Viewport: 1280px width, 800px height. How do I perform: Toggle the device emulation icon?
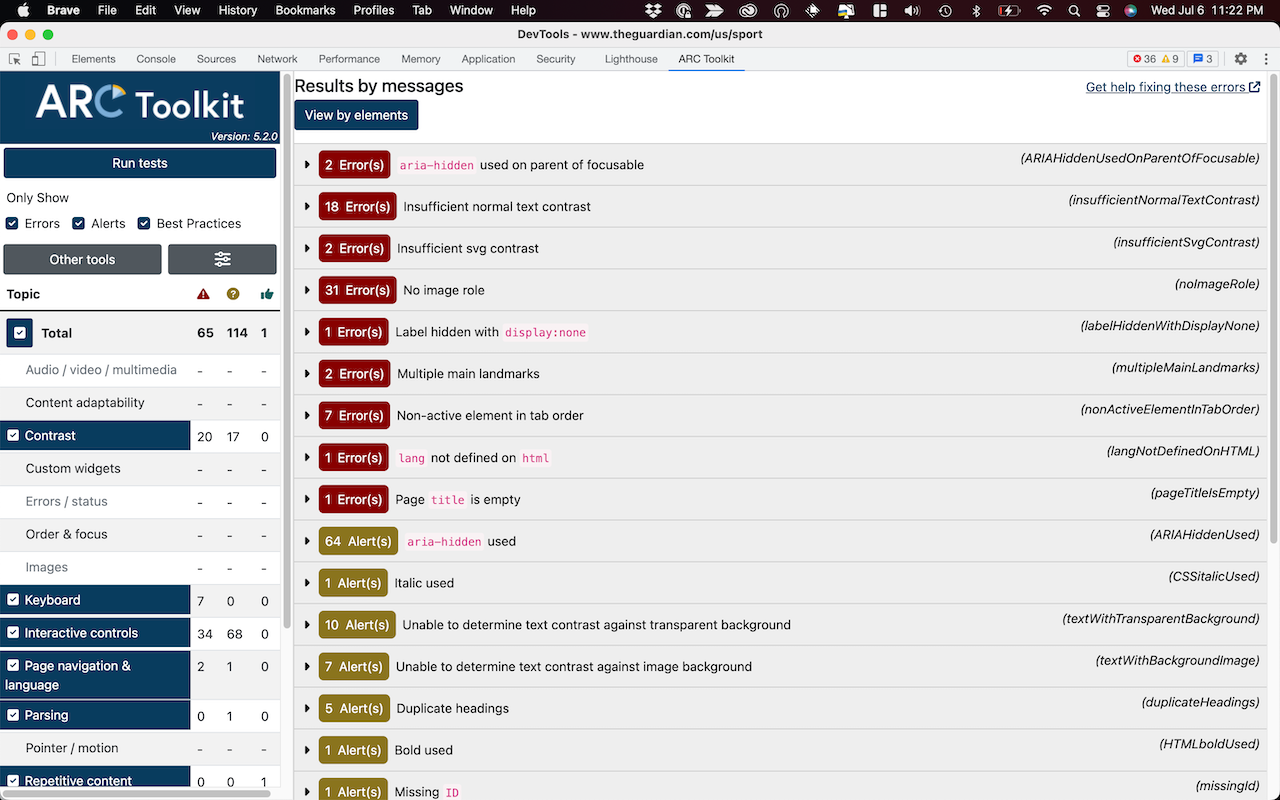point(38,59)
